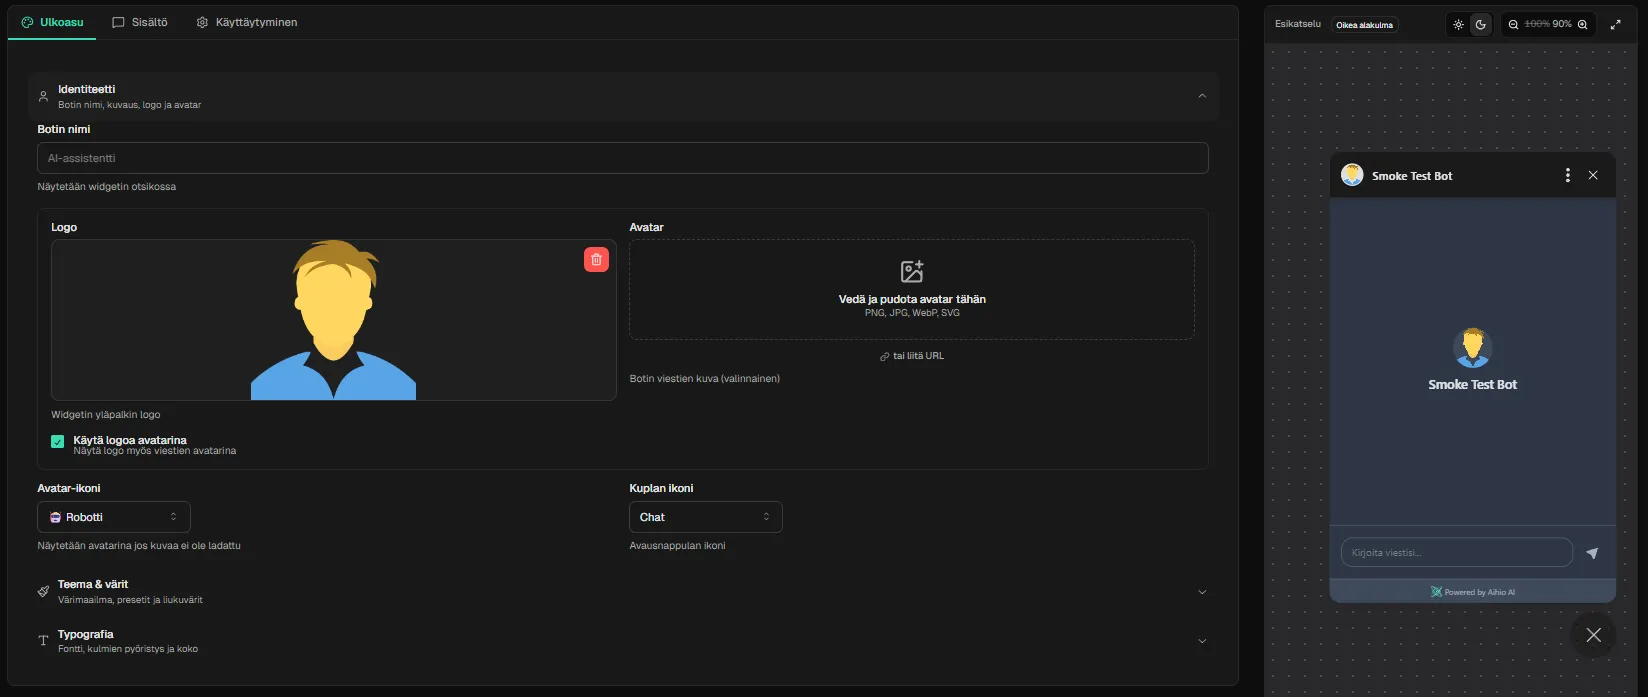Focus the 'Botin nimi' text field
The width and height of the screenshot is (1648, 697).
click(x=622, y=158)
